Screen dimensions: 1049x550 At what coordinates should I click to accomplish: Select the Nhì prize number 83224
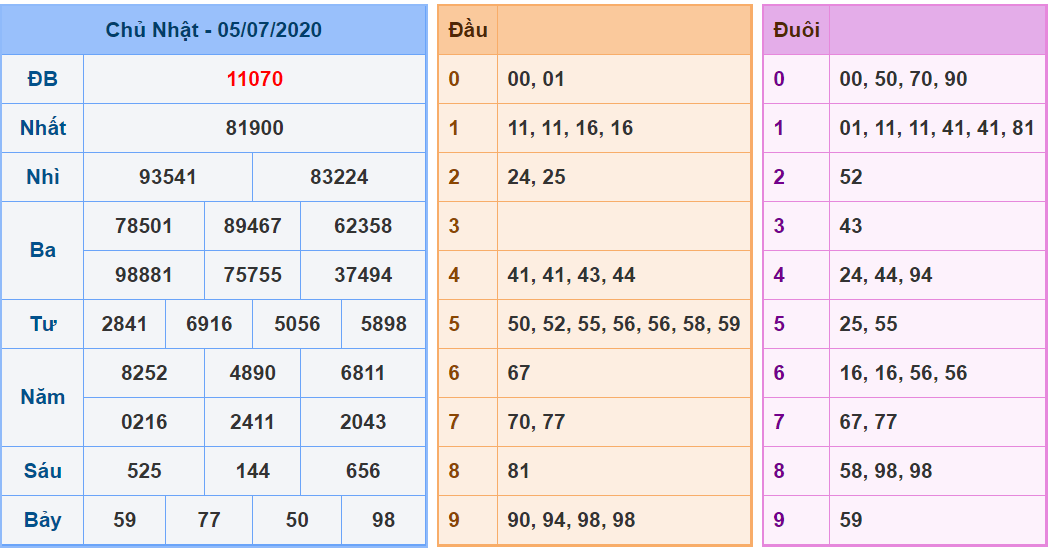(339, 177)
